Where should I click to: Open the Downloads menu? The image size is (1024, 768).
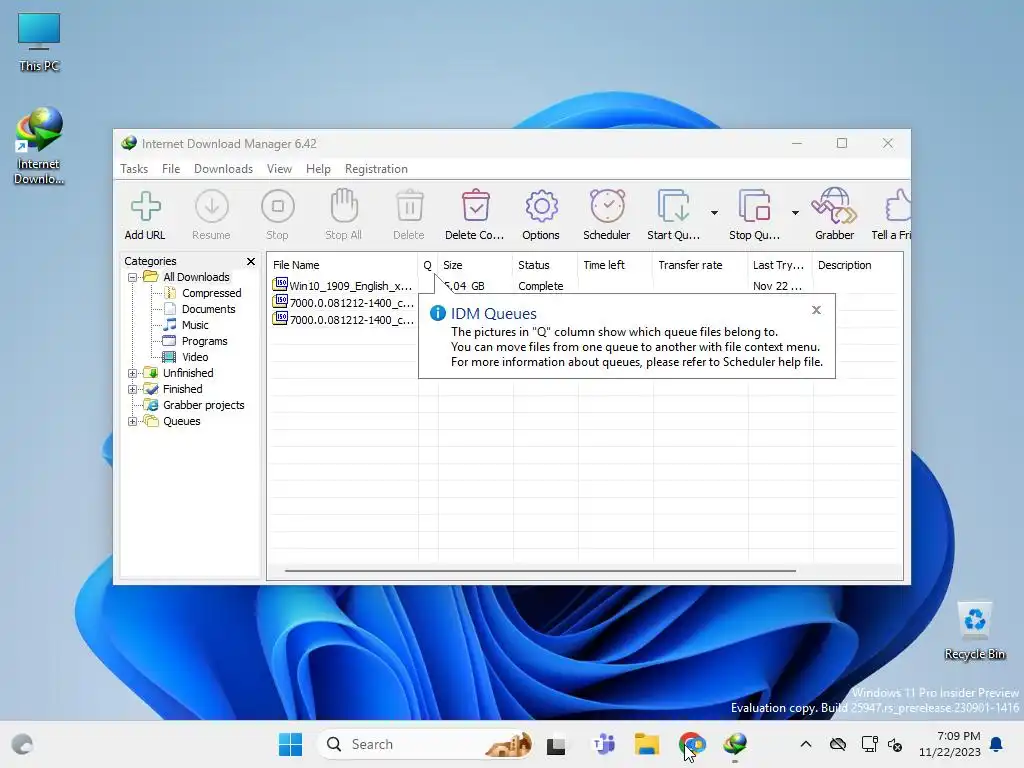[223, 168]
